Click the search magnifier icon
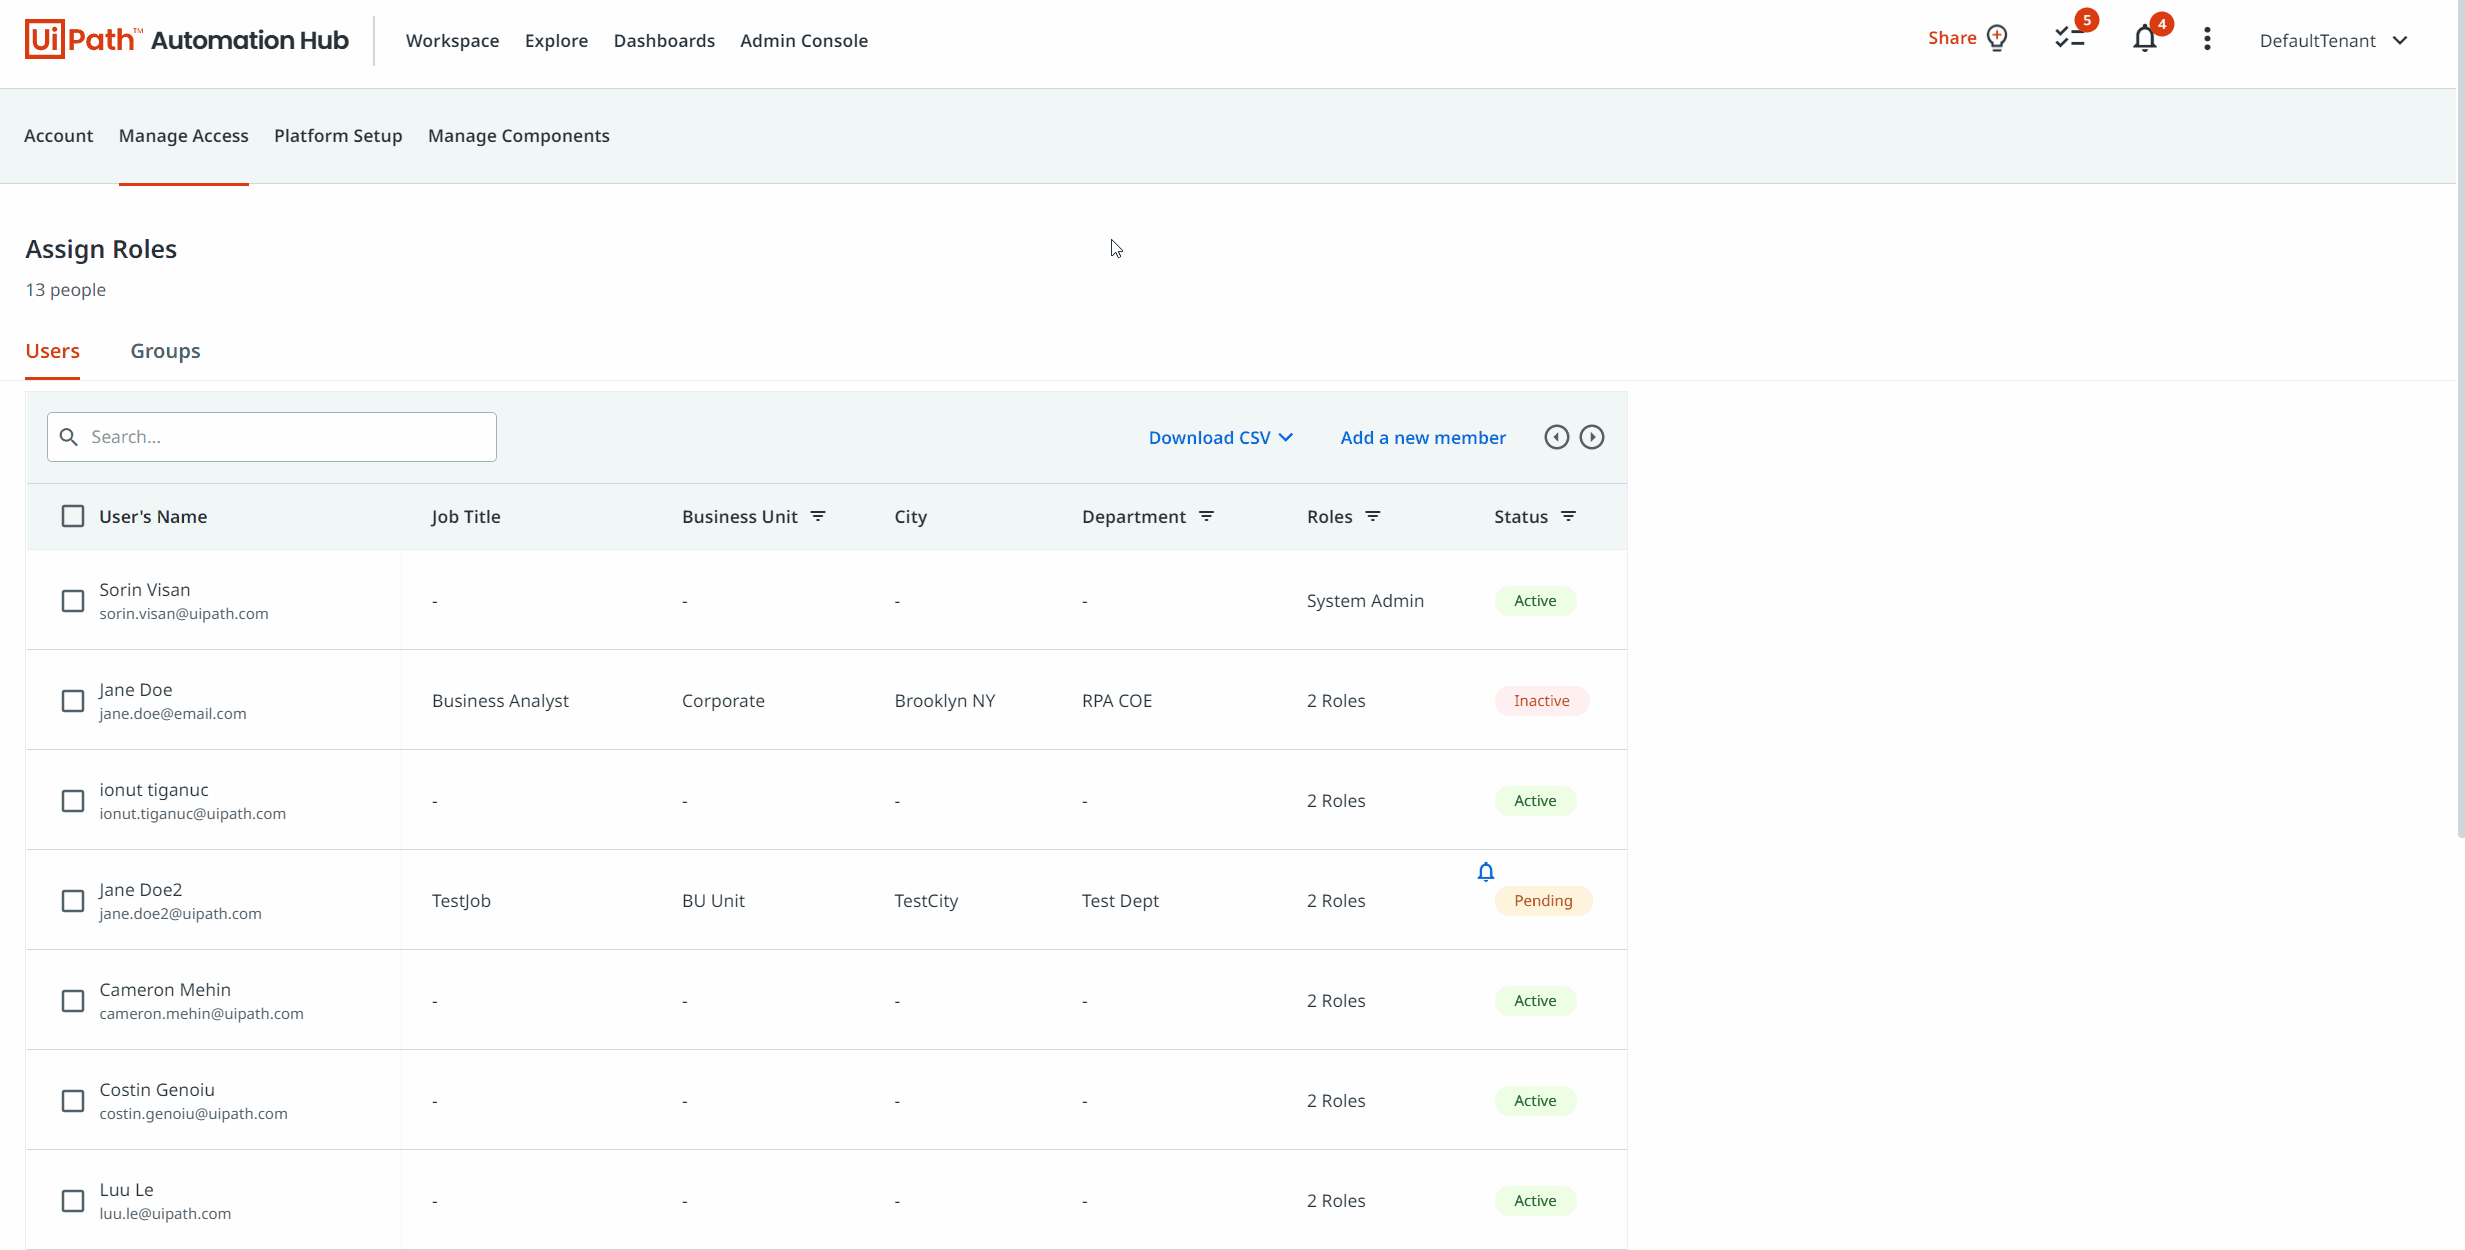The width and height of the screenshot is (2465, 1250). [x=69, y=437]
